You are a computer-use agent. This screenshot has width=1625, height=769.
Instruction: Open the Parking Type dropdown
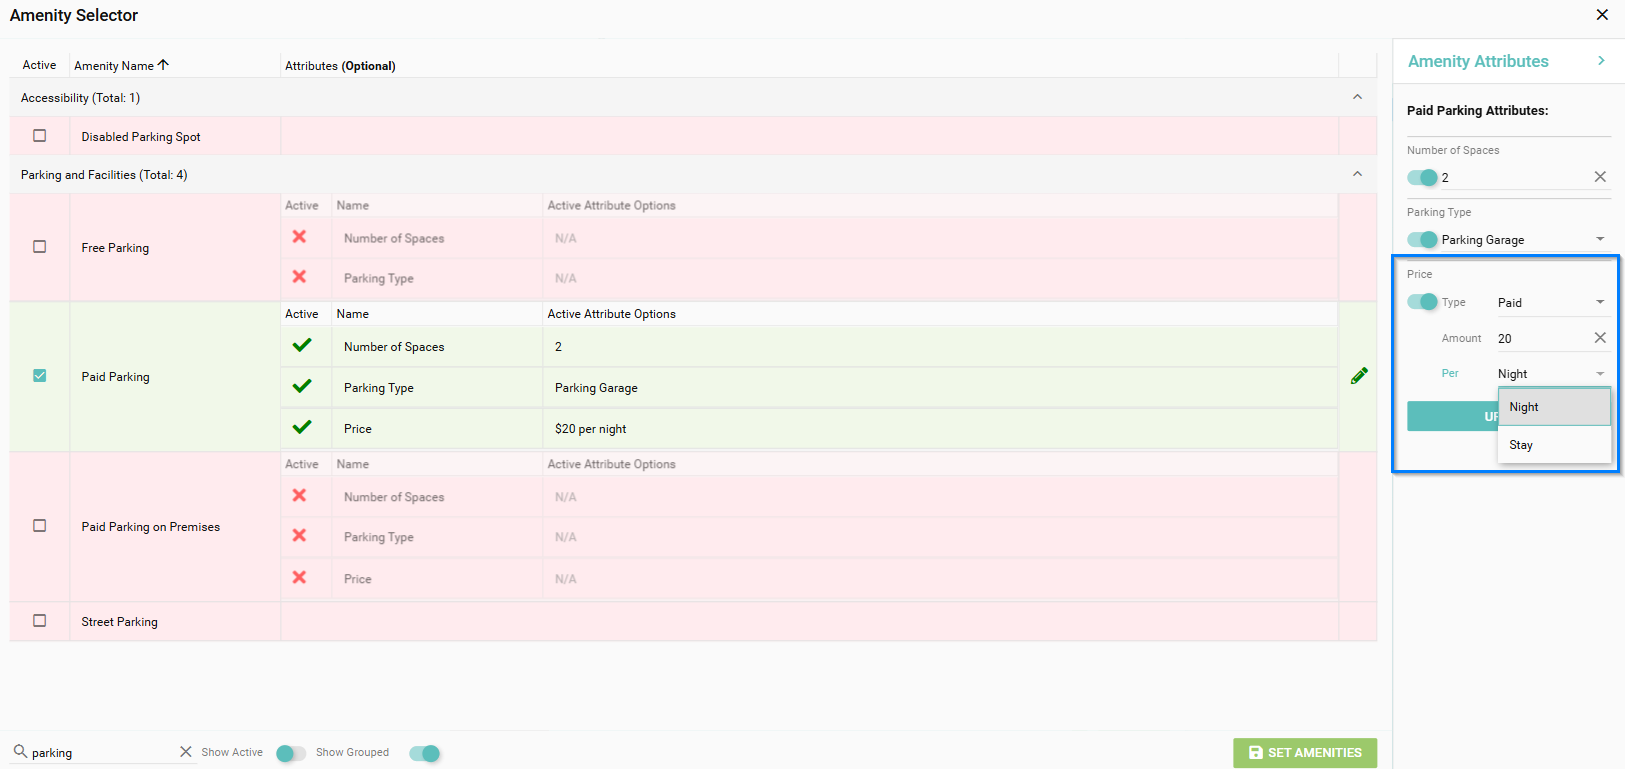pyautogui.click(x=1600, y=240)
